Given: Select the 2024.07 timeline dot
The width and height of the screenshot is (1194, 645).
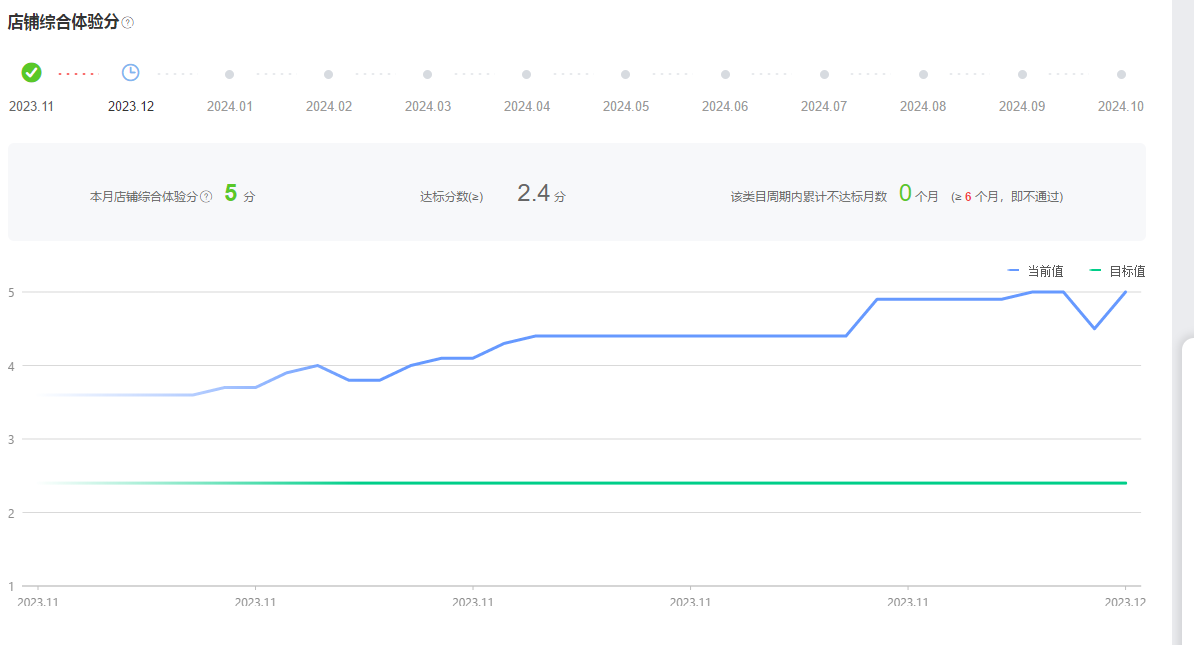Looking at the screenshot, I should click(x=824, y=74).
